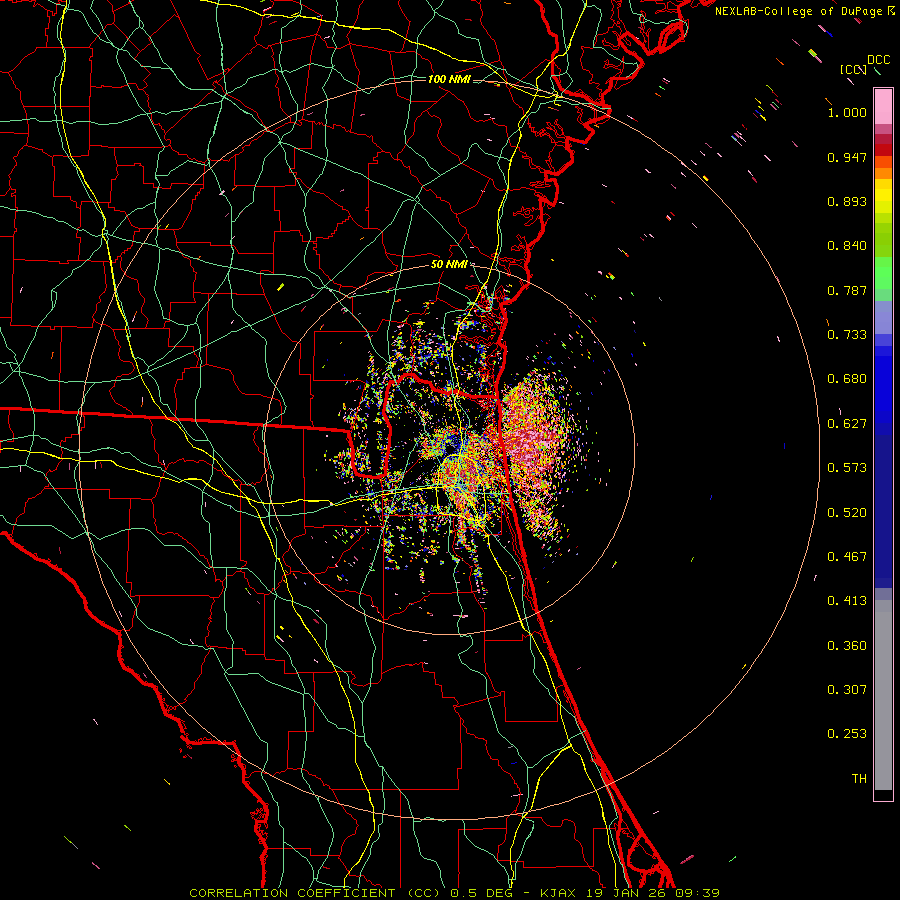Click CORRELATION COEFFICIENT in the bottom caption
This screenshot has height=900, width=900.
(292, 893)
